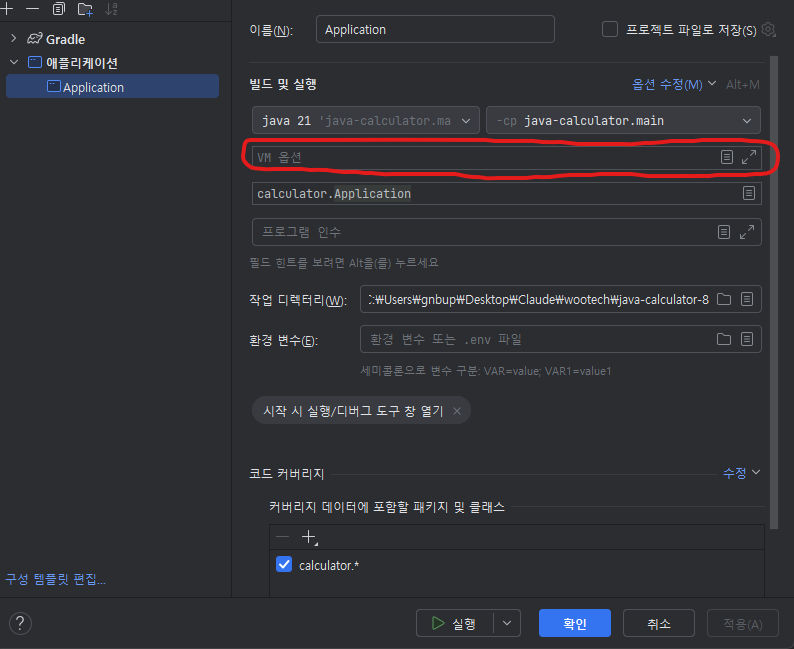794x649 pixels.
Task: Edit 환경 변수 list icon
Action: click(747, 339)
